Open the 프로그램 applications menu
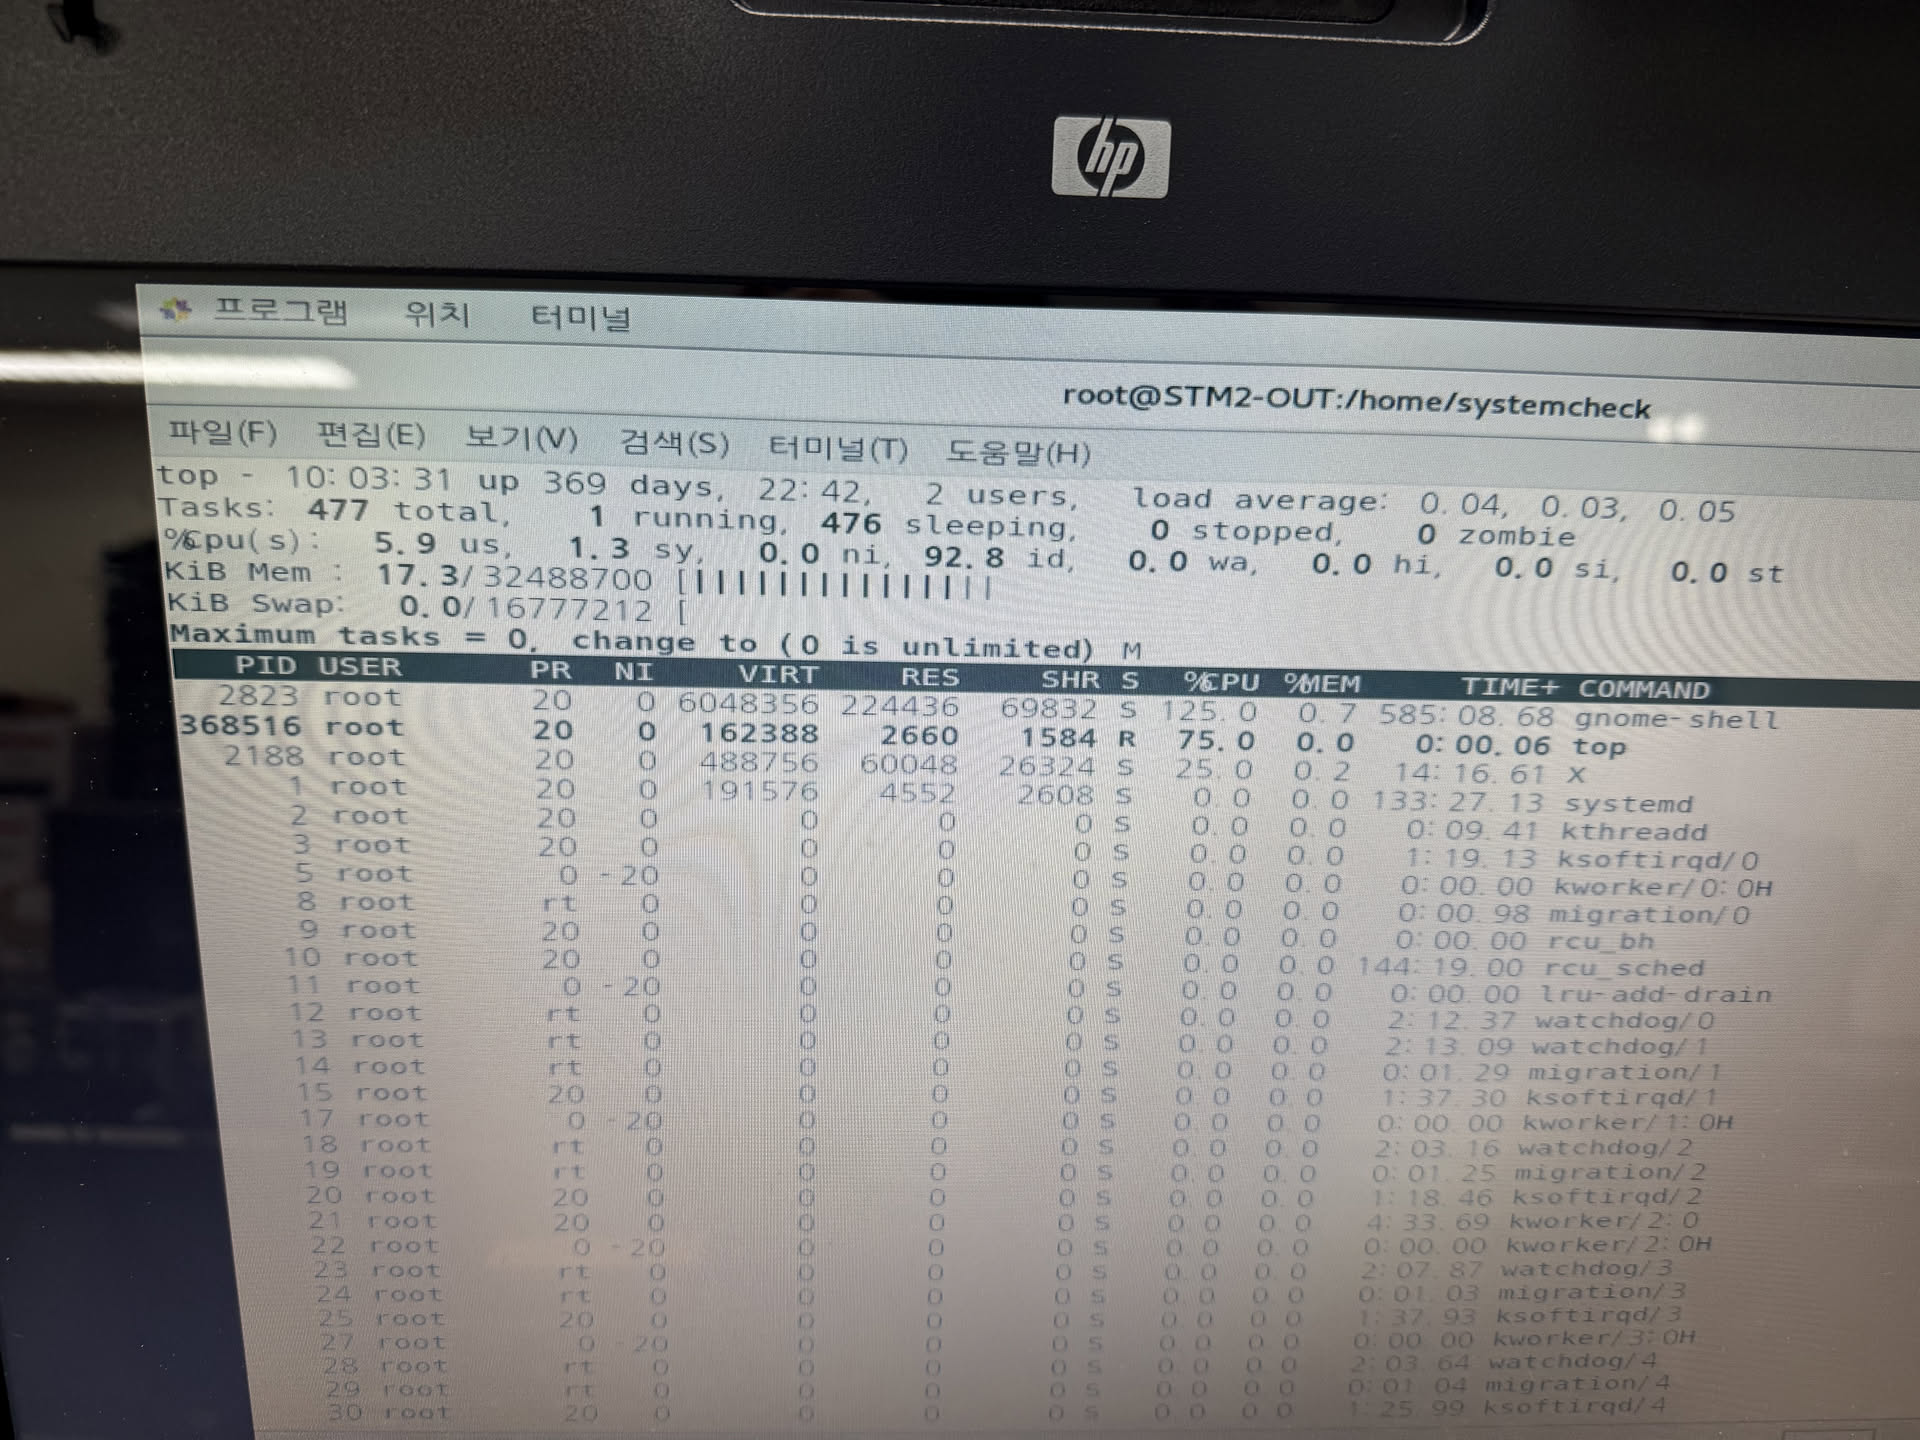Viewport: 1920px width, 1440px height. pos(280,312)
